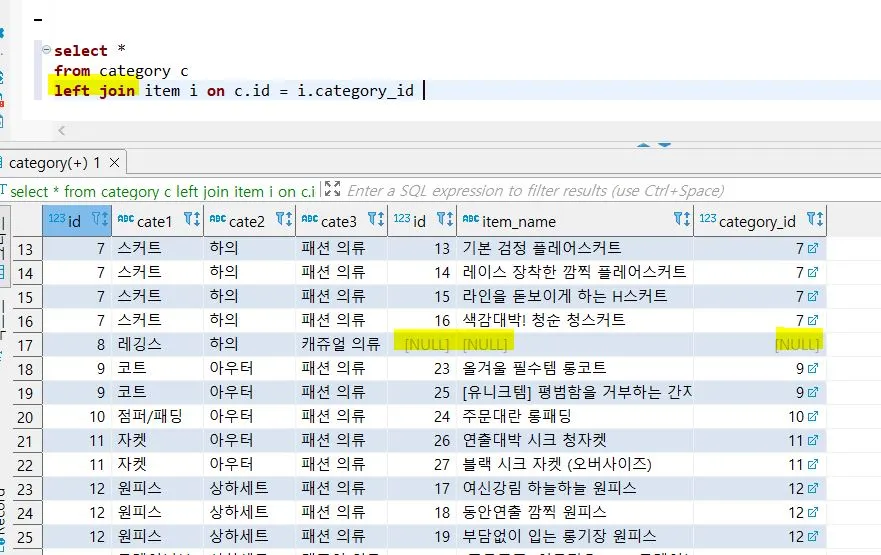881x555 pixels.
Task: Click NULL category_id cell in row 17
Action: point(760,344)
